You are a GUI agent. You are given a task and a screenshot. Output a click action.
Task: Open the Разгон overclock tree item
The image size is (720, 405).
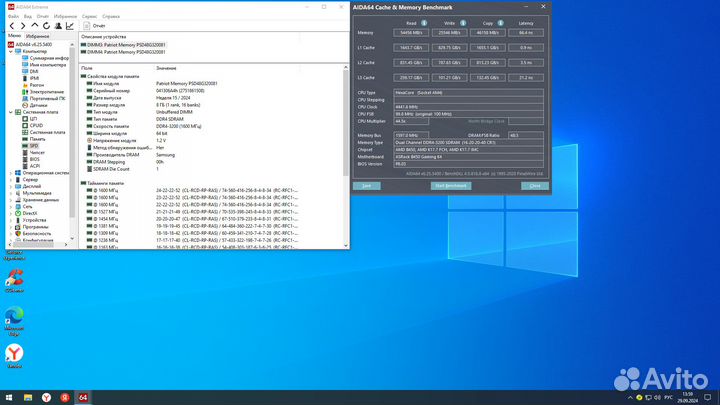(x=33, y=85)
